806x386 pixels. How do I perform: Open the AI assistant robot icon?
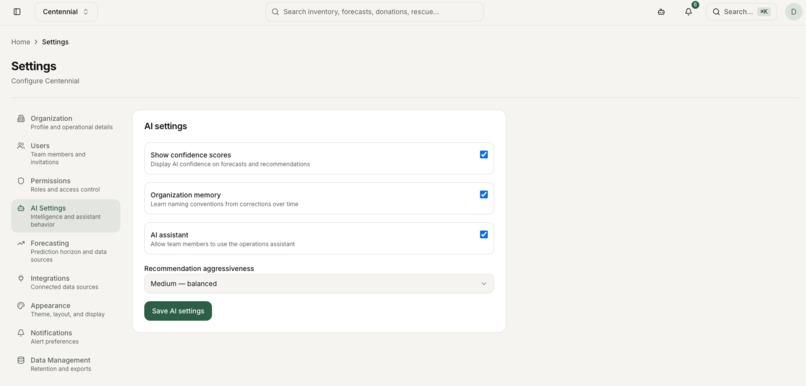661,11
